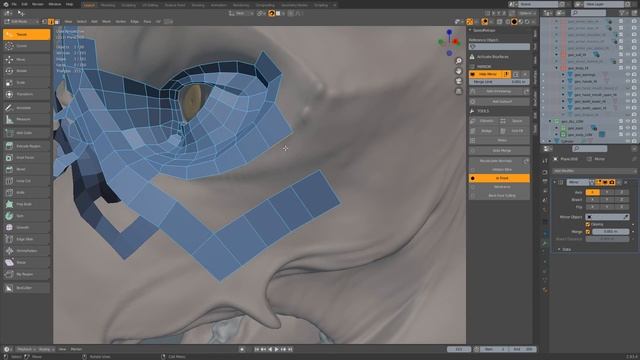The image size is (640, 360).
Task: Select the Rip Region tool
Action: pos(27,274)
